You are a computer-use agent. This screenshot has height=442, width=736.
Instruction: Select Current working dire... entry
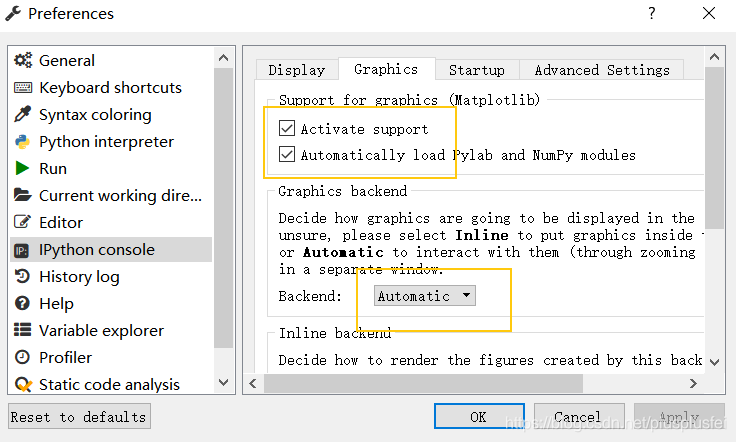(x=111, y=195)
